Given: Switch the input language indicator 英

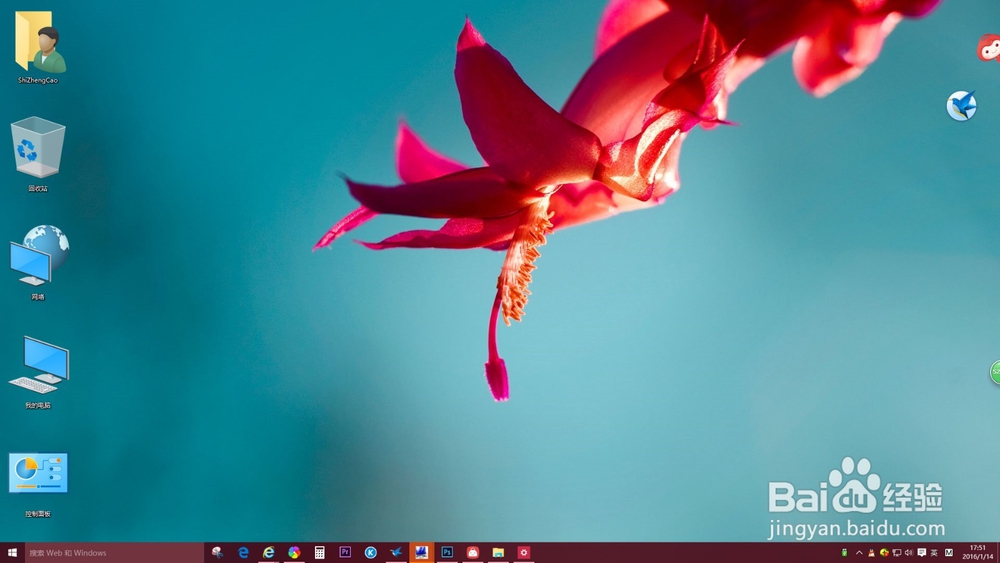Looking at the screenshot, I should coord(934,553).
